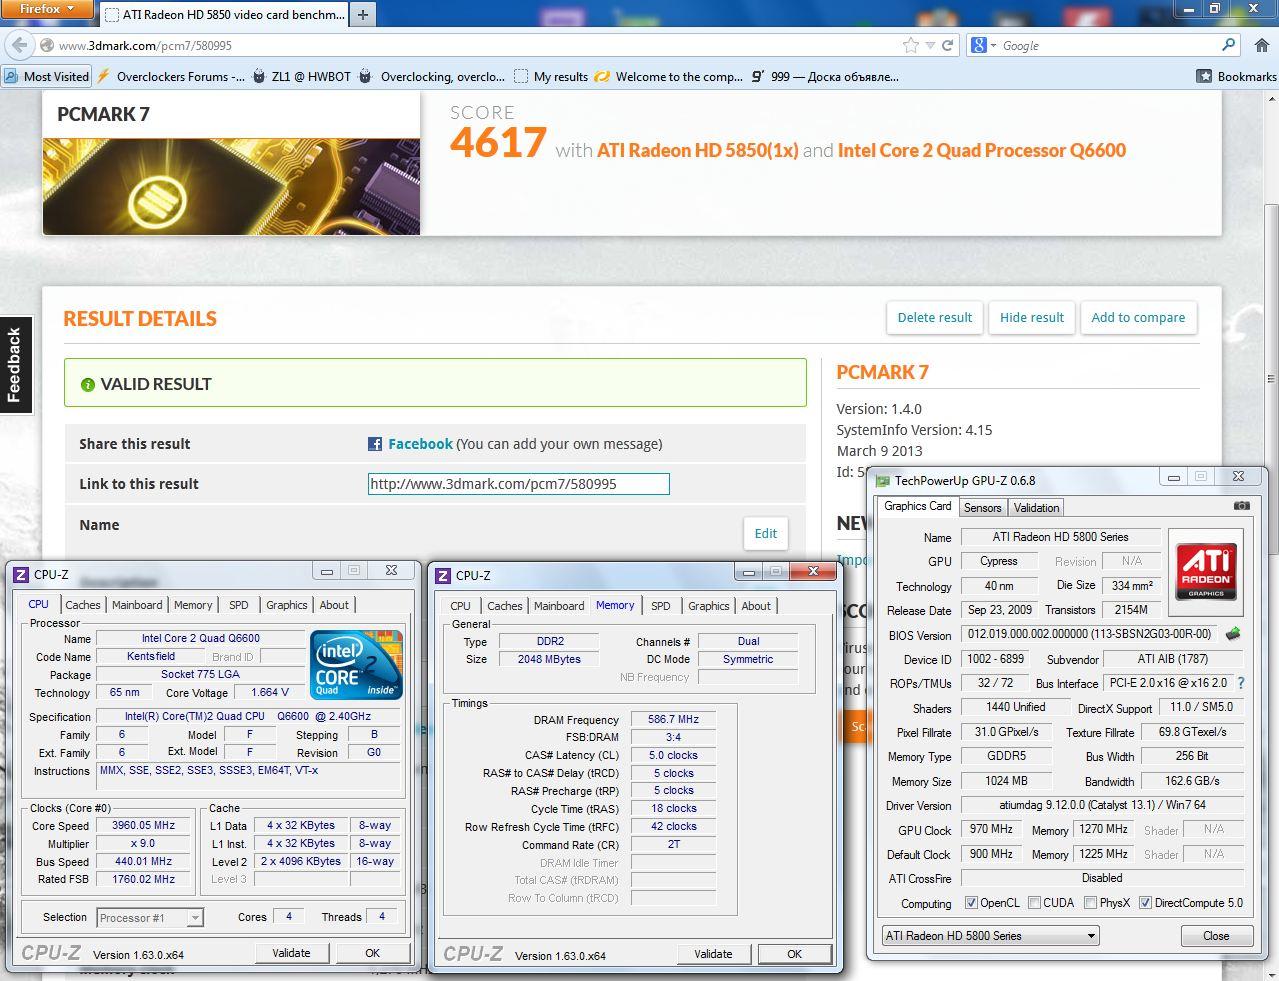
Task: Open My results bookmark
Action: click(x=551, y=76)
